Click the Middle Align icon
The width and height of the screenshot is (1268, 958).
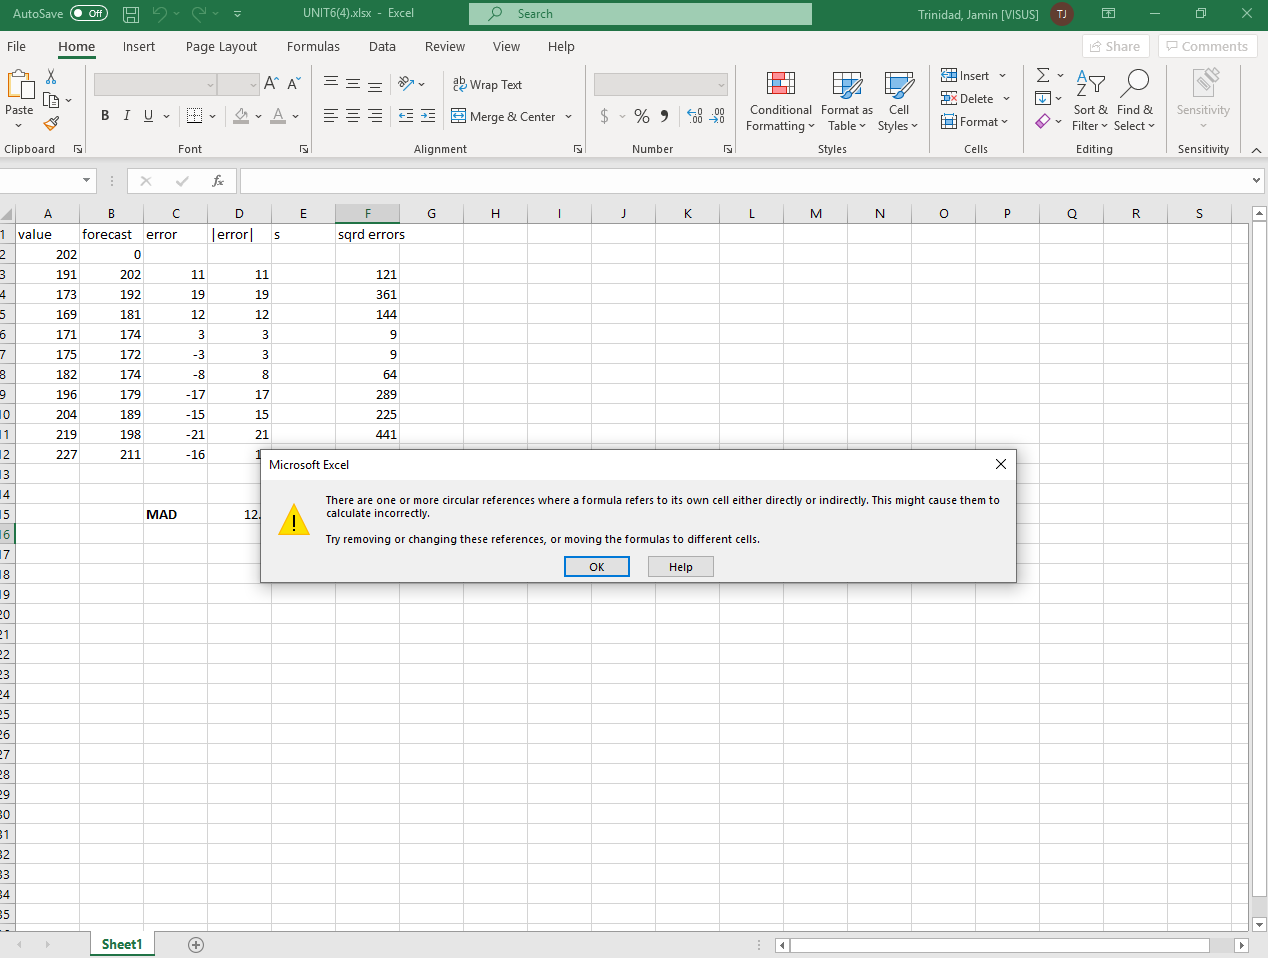(353, 84)
